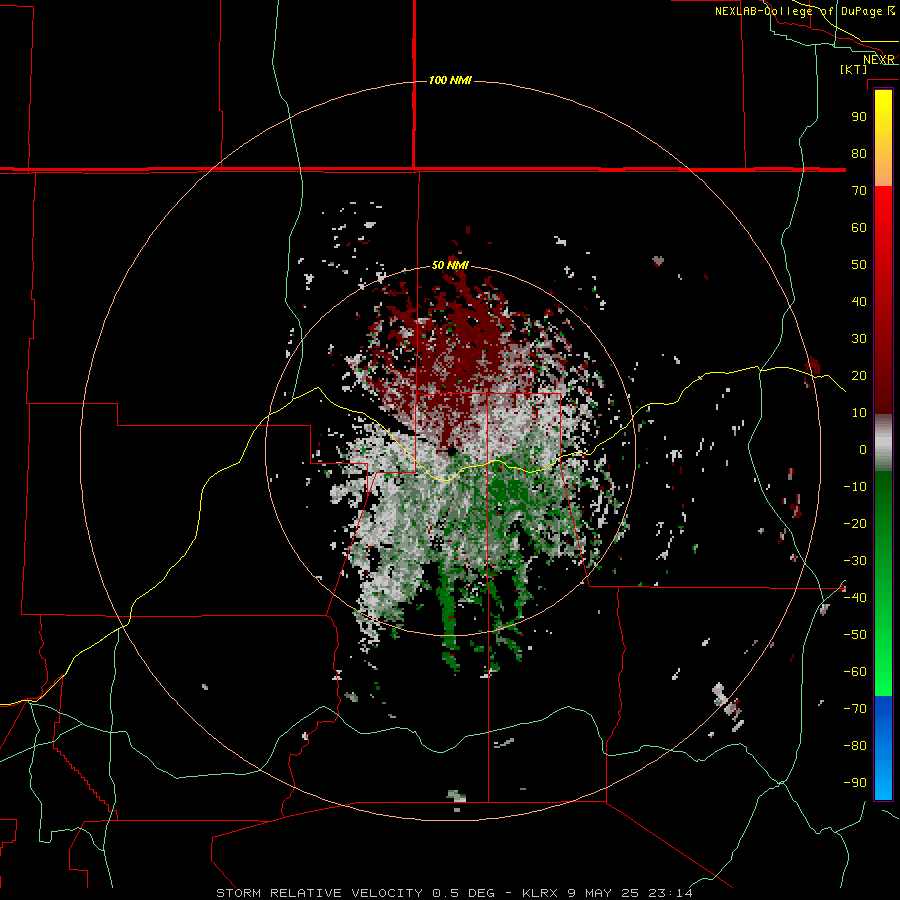Image resolution: width=900 pixels, height=900 pixels.
Task: Click the gray zero-velocity segment of the color bar
Action: 883,443
